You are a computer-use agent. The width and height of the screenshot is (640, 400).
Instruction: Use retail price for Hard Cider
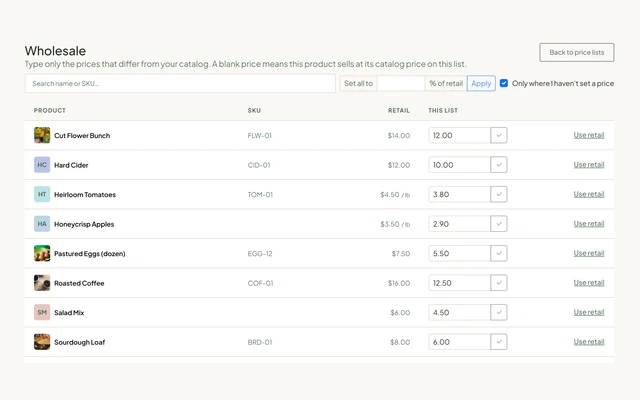pyautogui.click(x=589, y=164)
